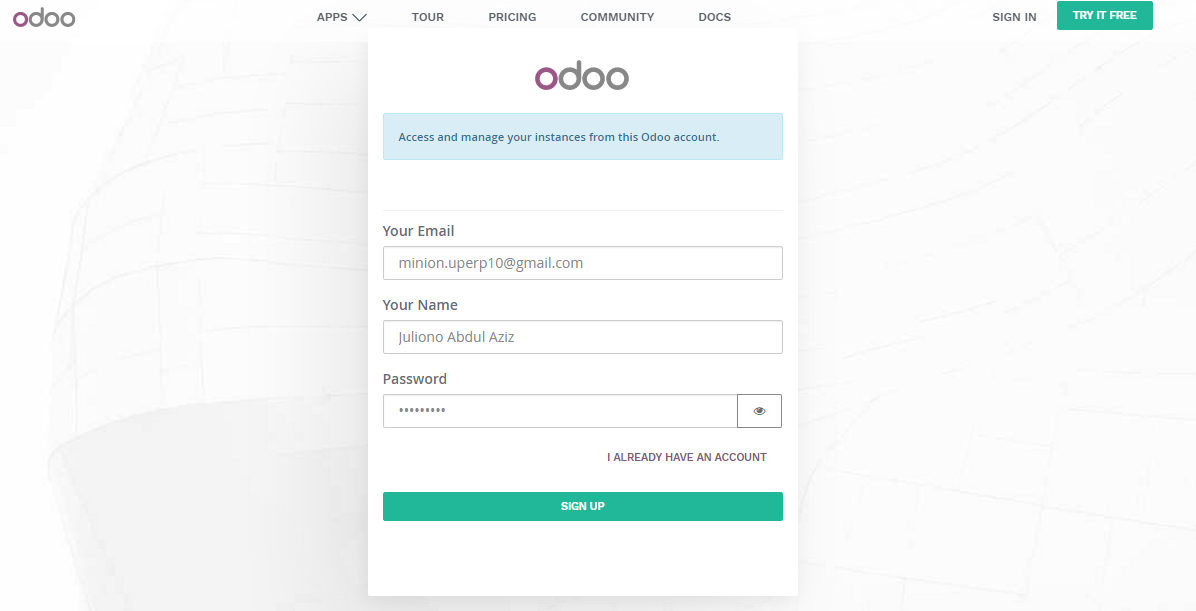
Task: Click the Odoo logo in top-left corner
Action: 44,18
